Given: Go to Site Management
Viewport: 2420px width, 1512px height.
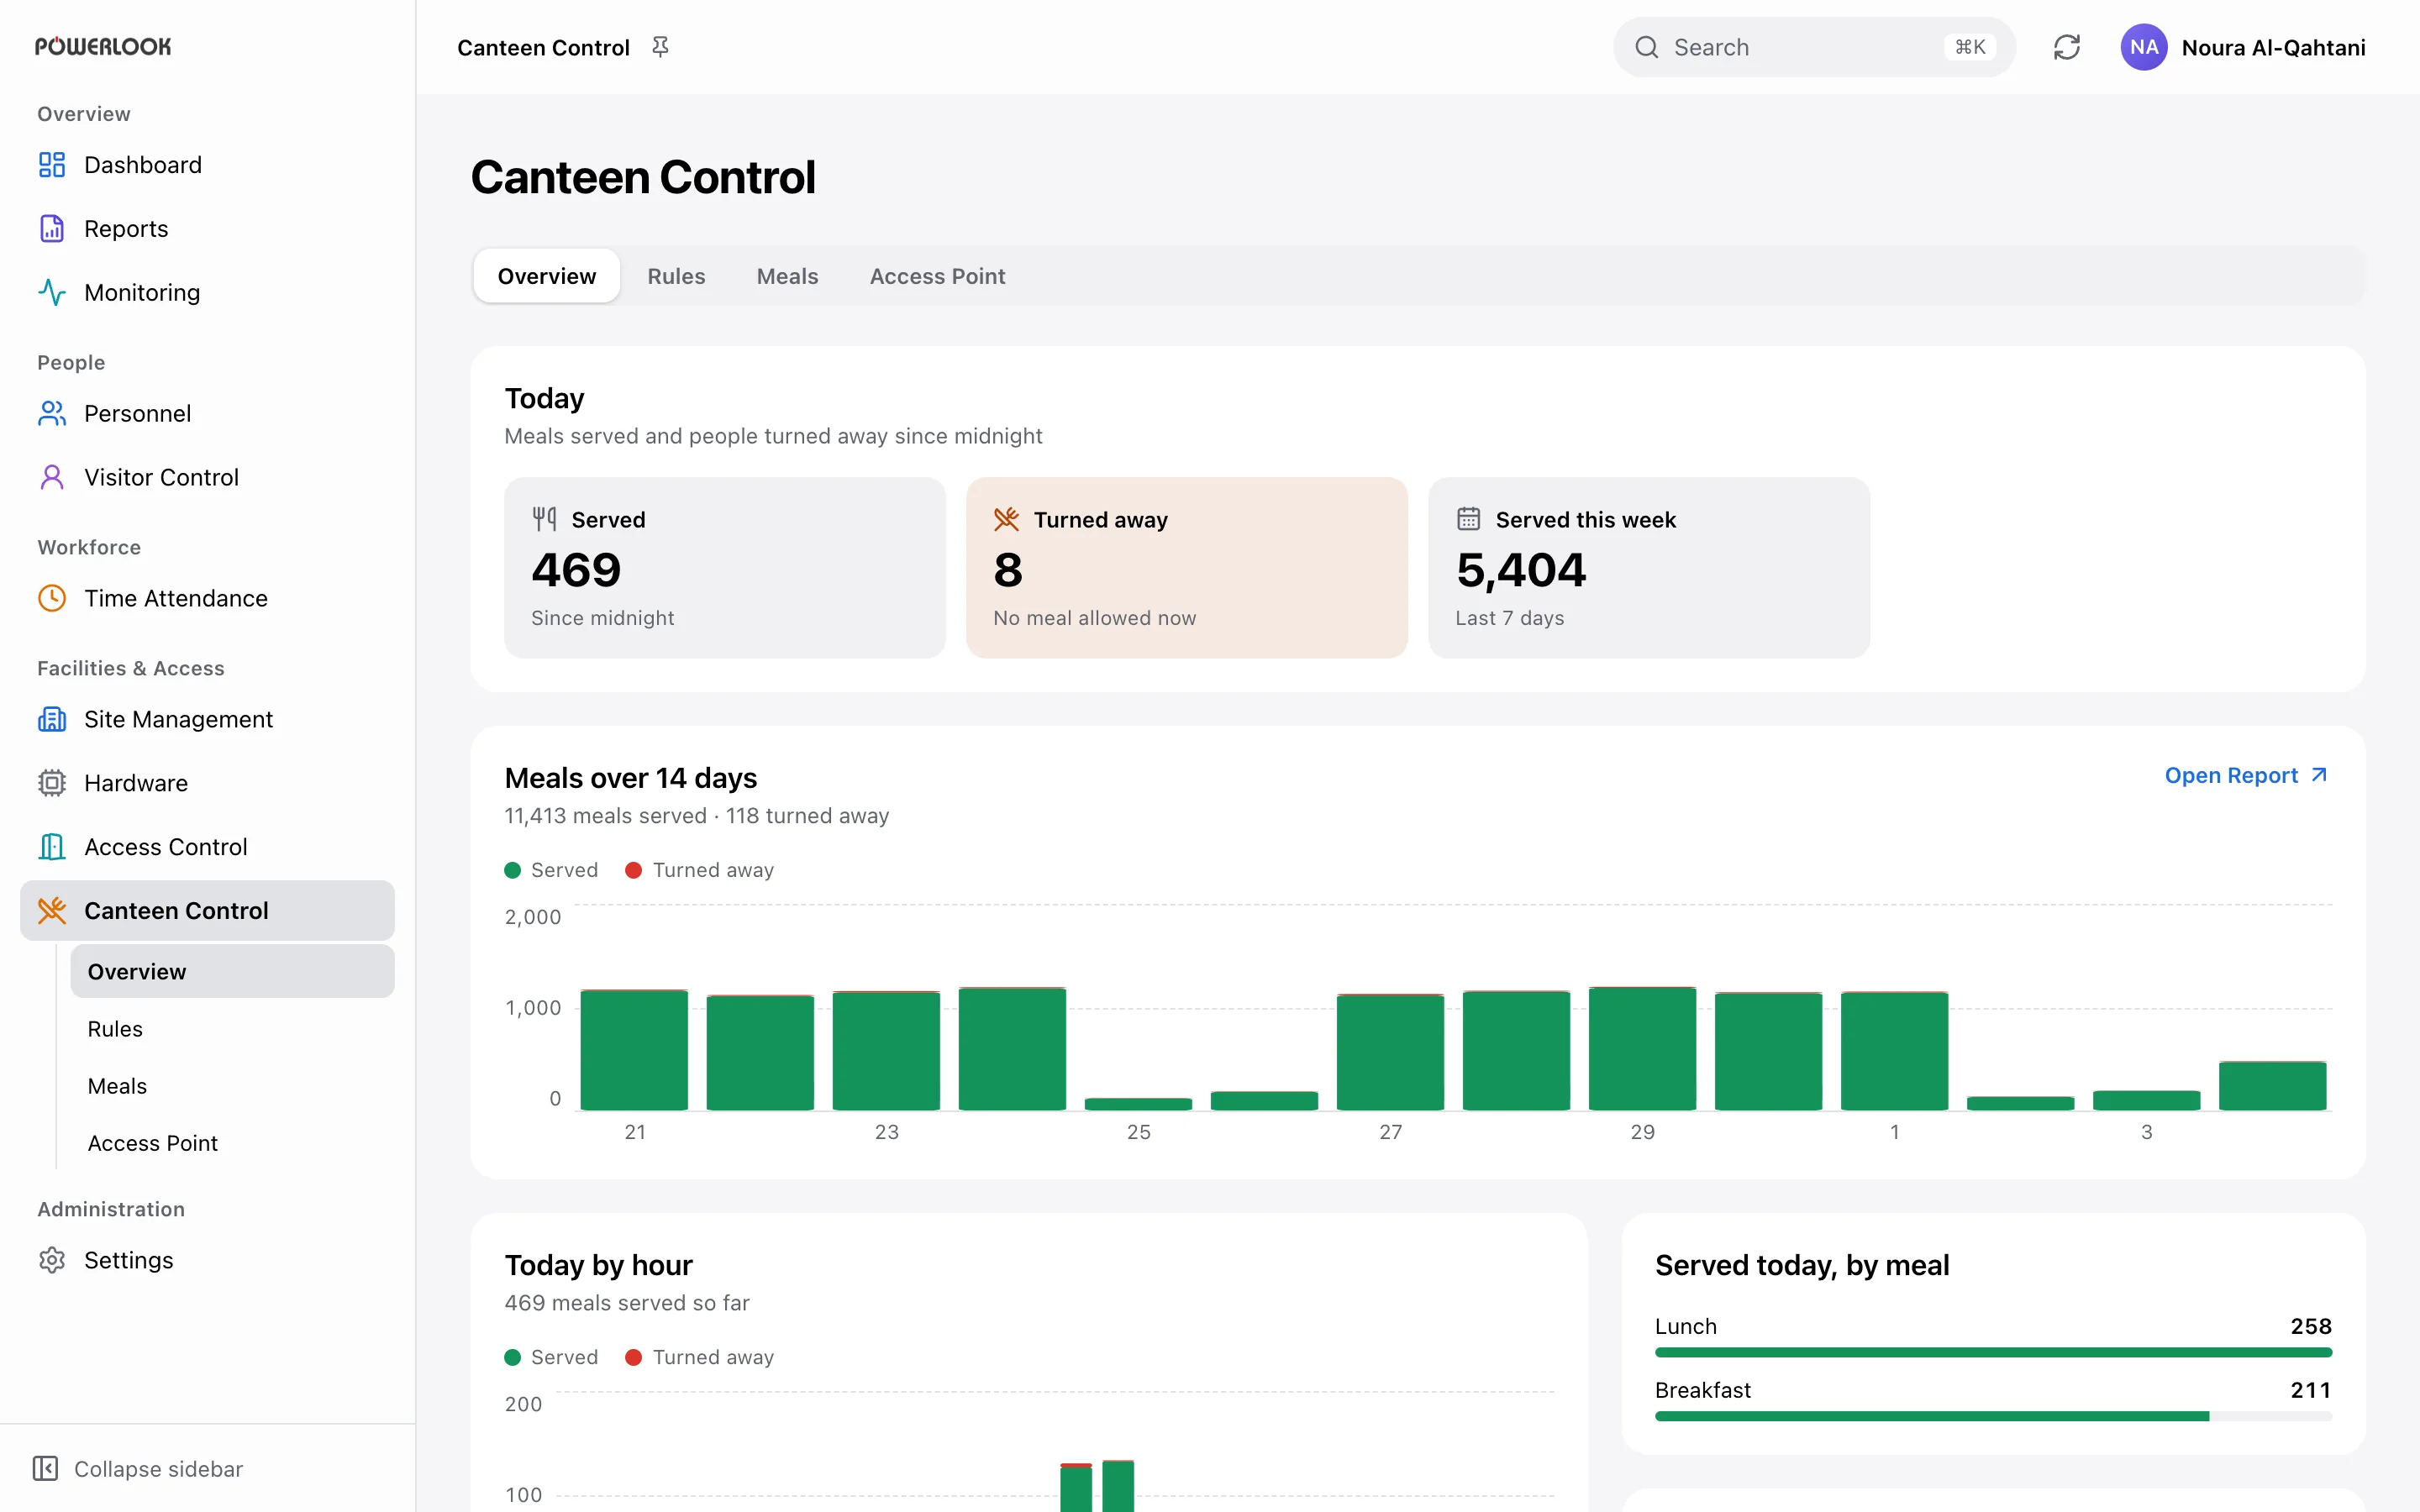Looking at the screenshot, I should [207, 720].
